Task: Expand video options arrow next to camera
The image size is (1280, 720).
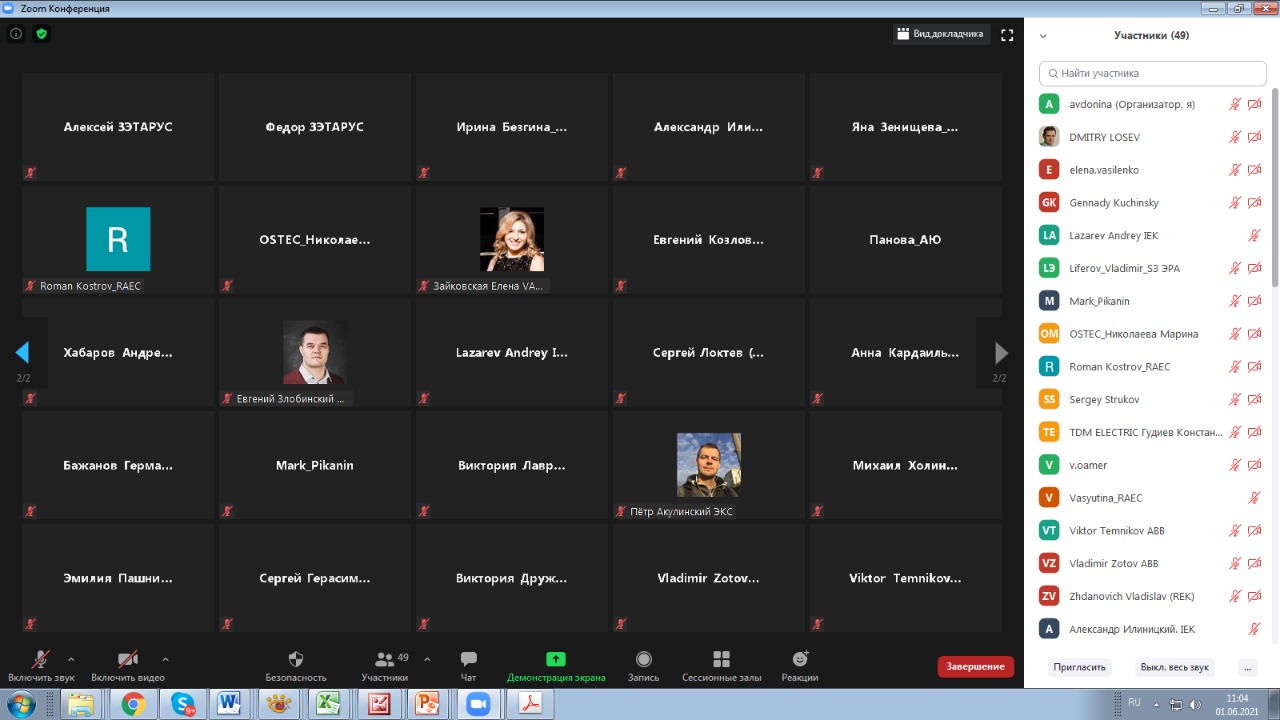Action: coord(165,659)
